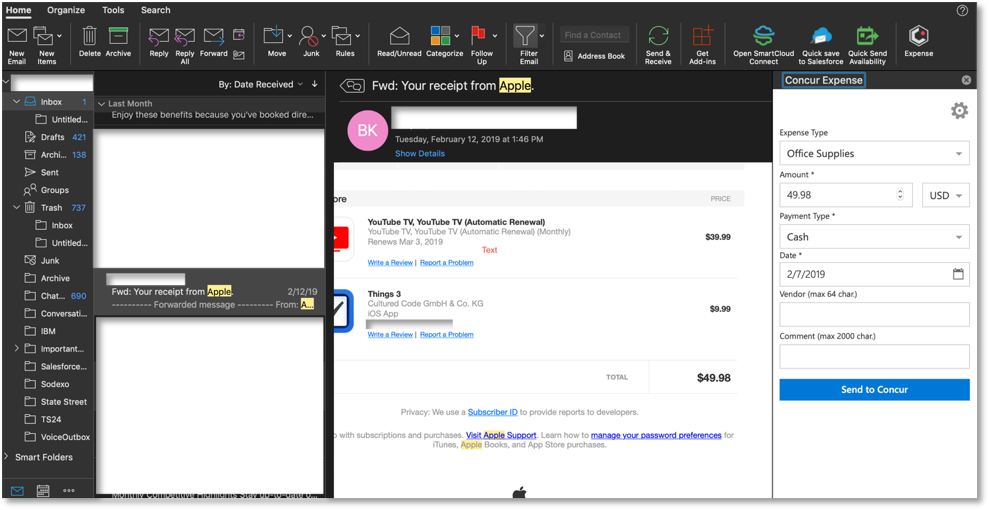Click the Reply toolbar icon
Screen dimensions: 989x510
coord(158,37)
